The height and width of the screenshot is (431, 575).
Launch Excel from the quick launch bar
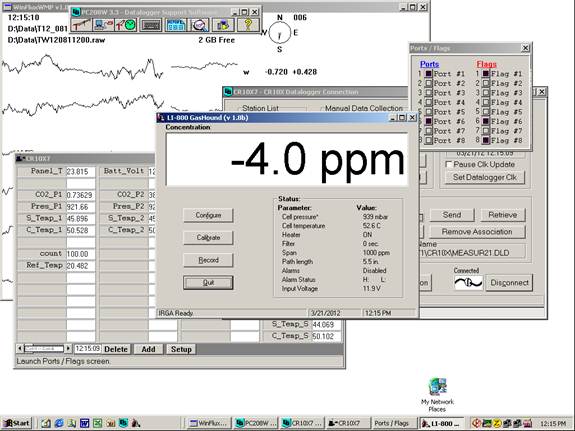(97, 423)
